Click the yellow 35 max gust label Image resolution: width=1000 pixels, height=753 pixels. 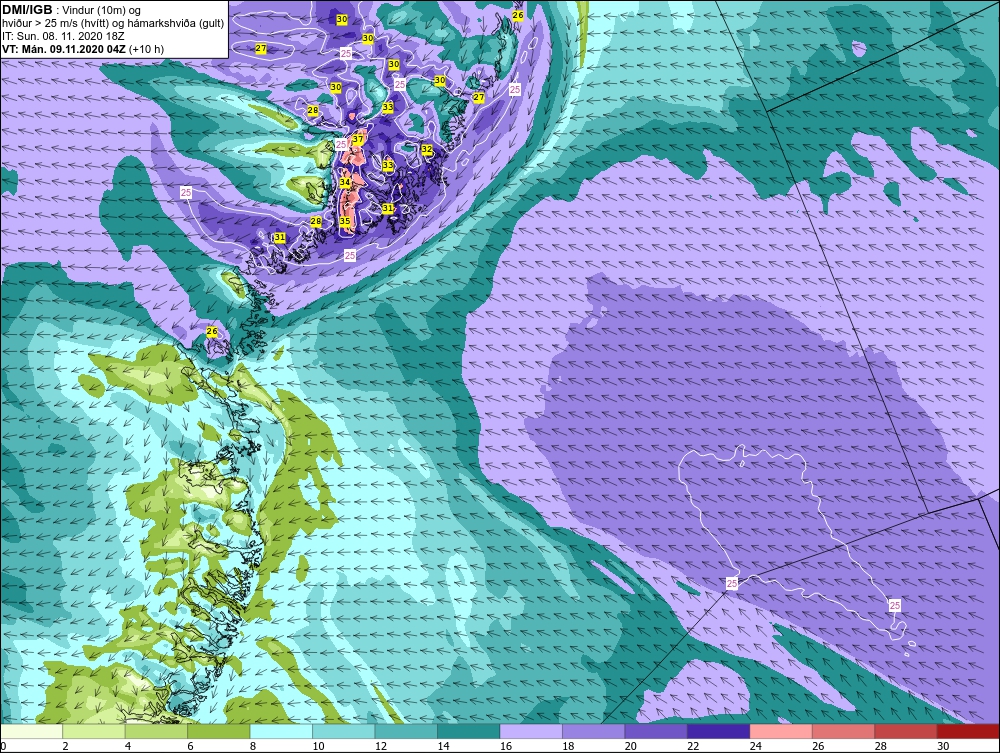345,221
